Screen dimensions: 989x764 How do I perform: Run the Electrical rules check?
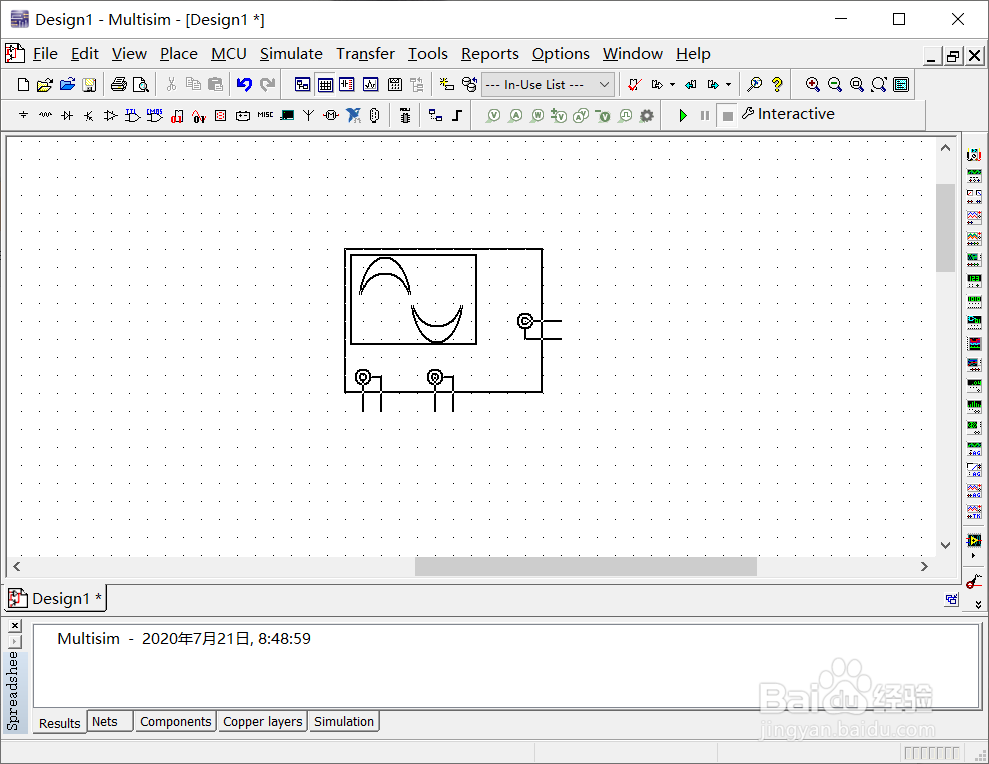635,85
